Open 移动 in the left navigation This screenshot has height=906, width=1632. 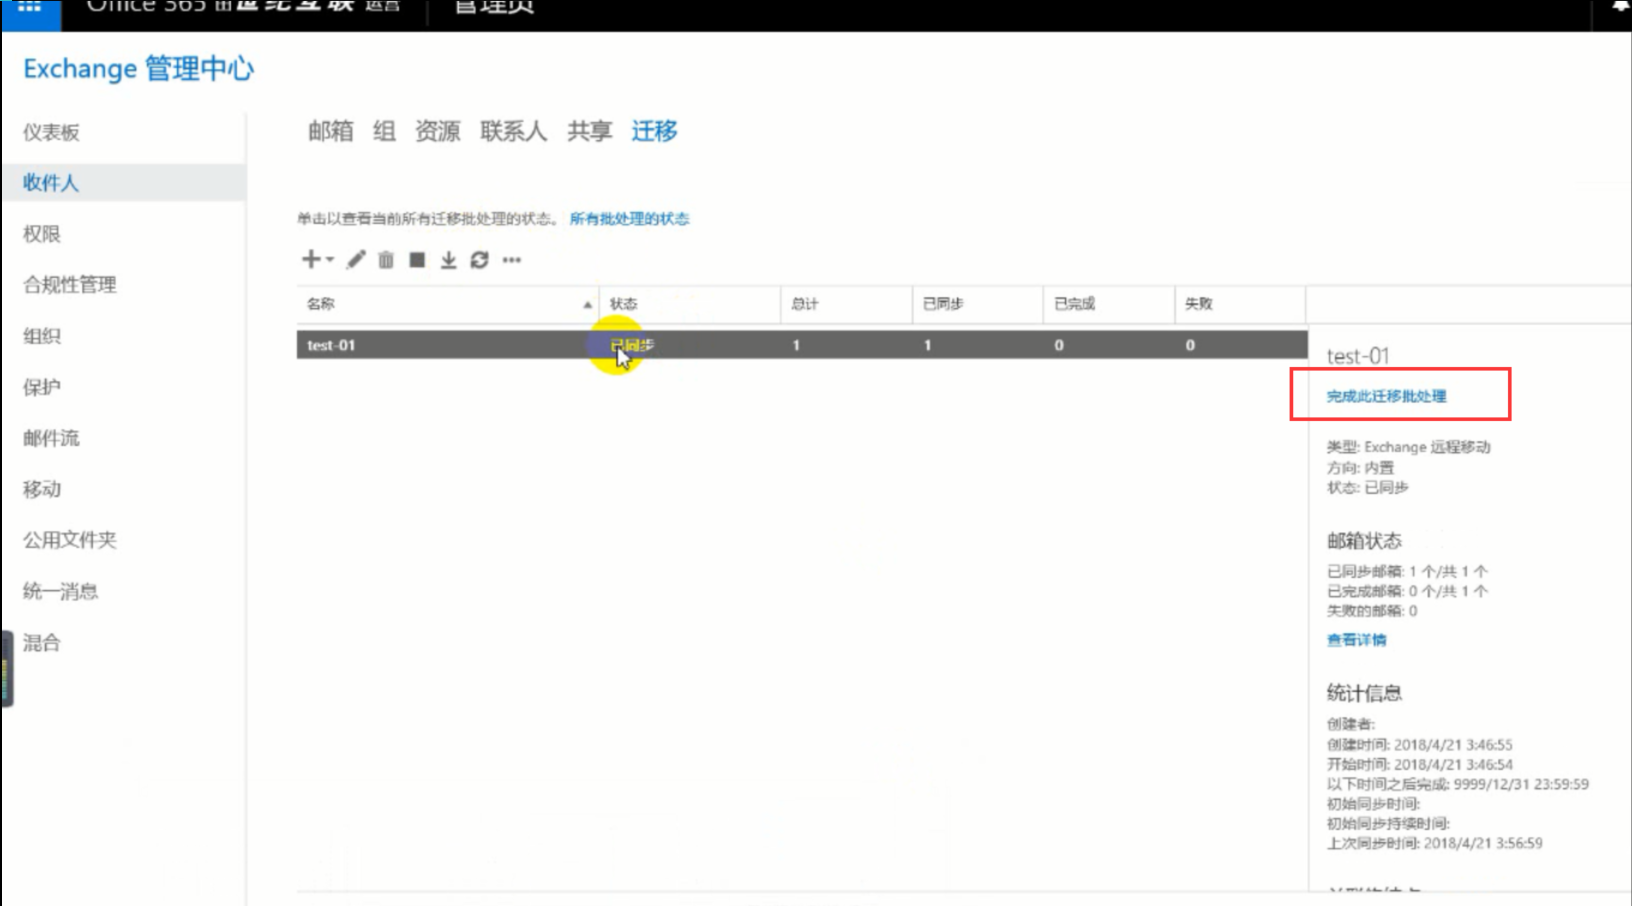click(42, 489)
